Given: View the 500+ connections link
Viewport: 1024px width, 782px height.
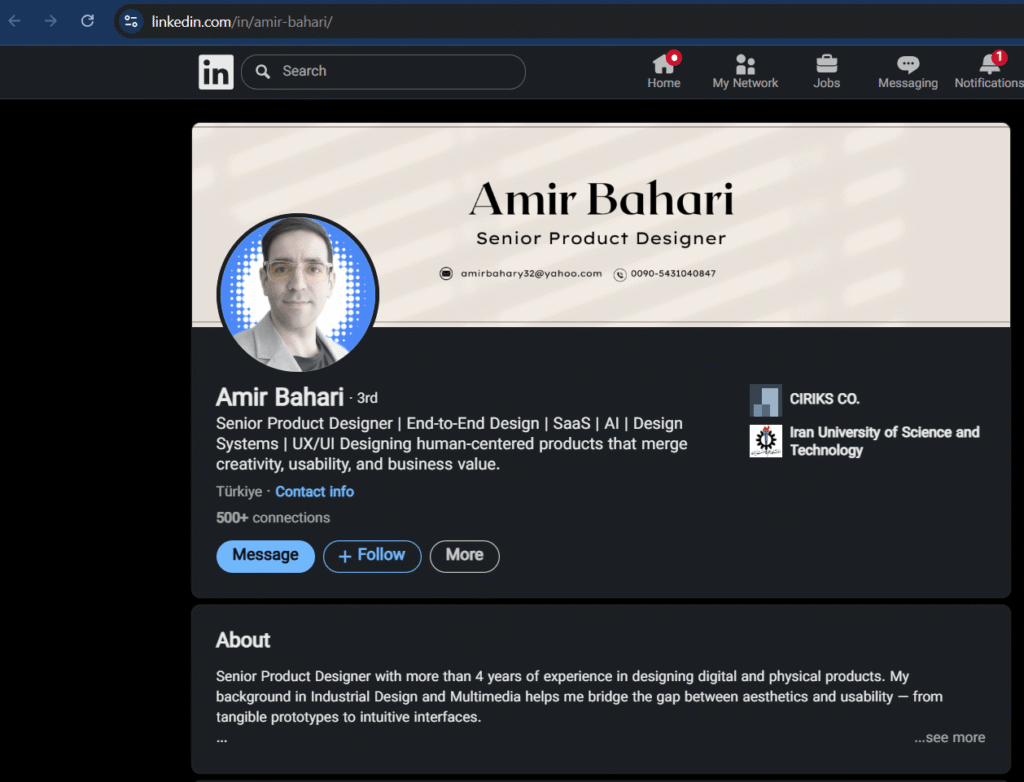Looking at the screenshot, I should tap(273, 518).
